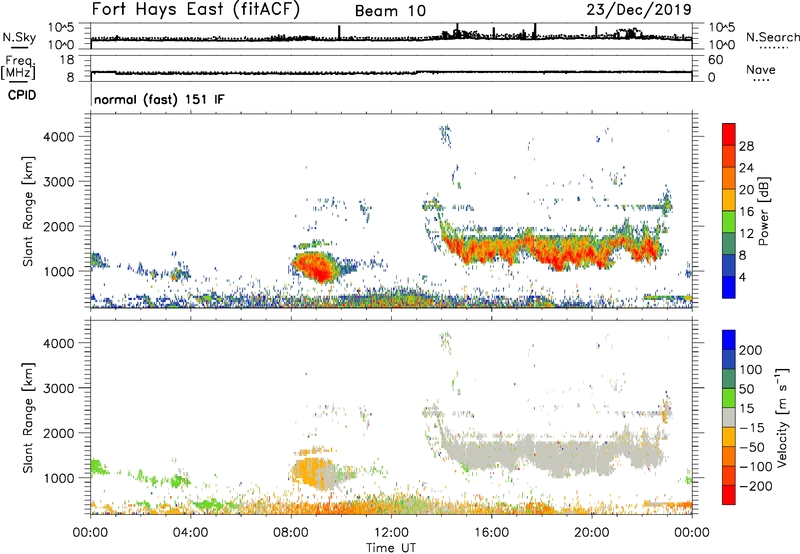
Task: Pick the yellow -50 to -15 Velocity segment
Action: 729,437
